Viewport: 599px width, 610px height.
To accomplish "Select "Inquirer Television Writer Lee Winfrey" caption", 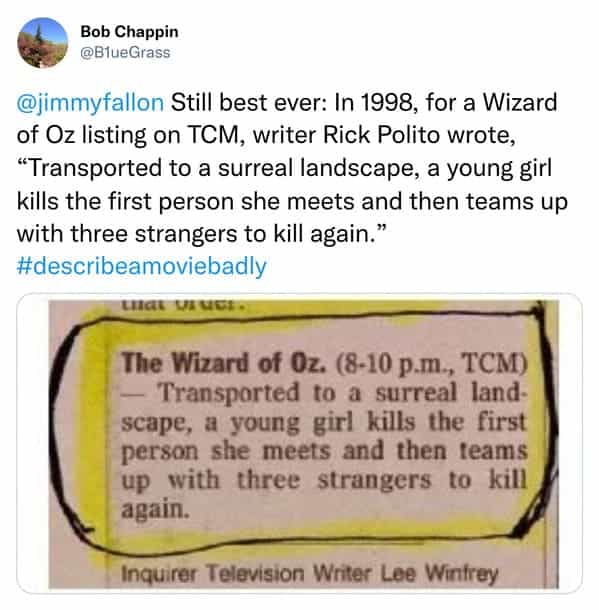I will tap(310, 574).
